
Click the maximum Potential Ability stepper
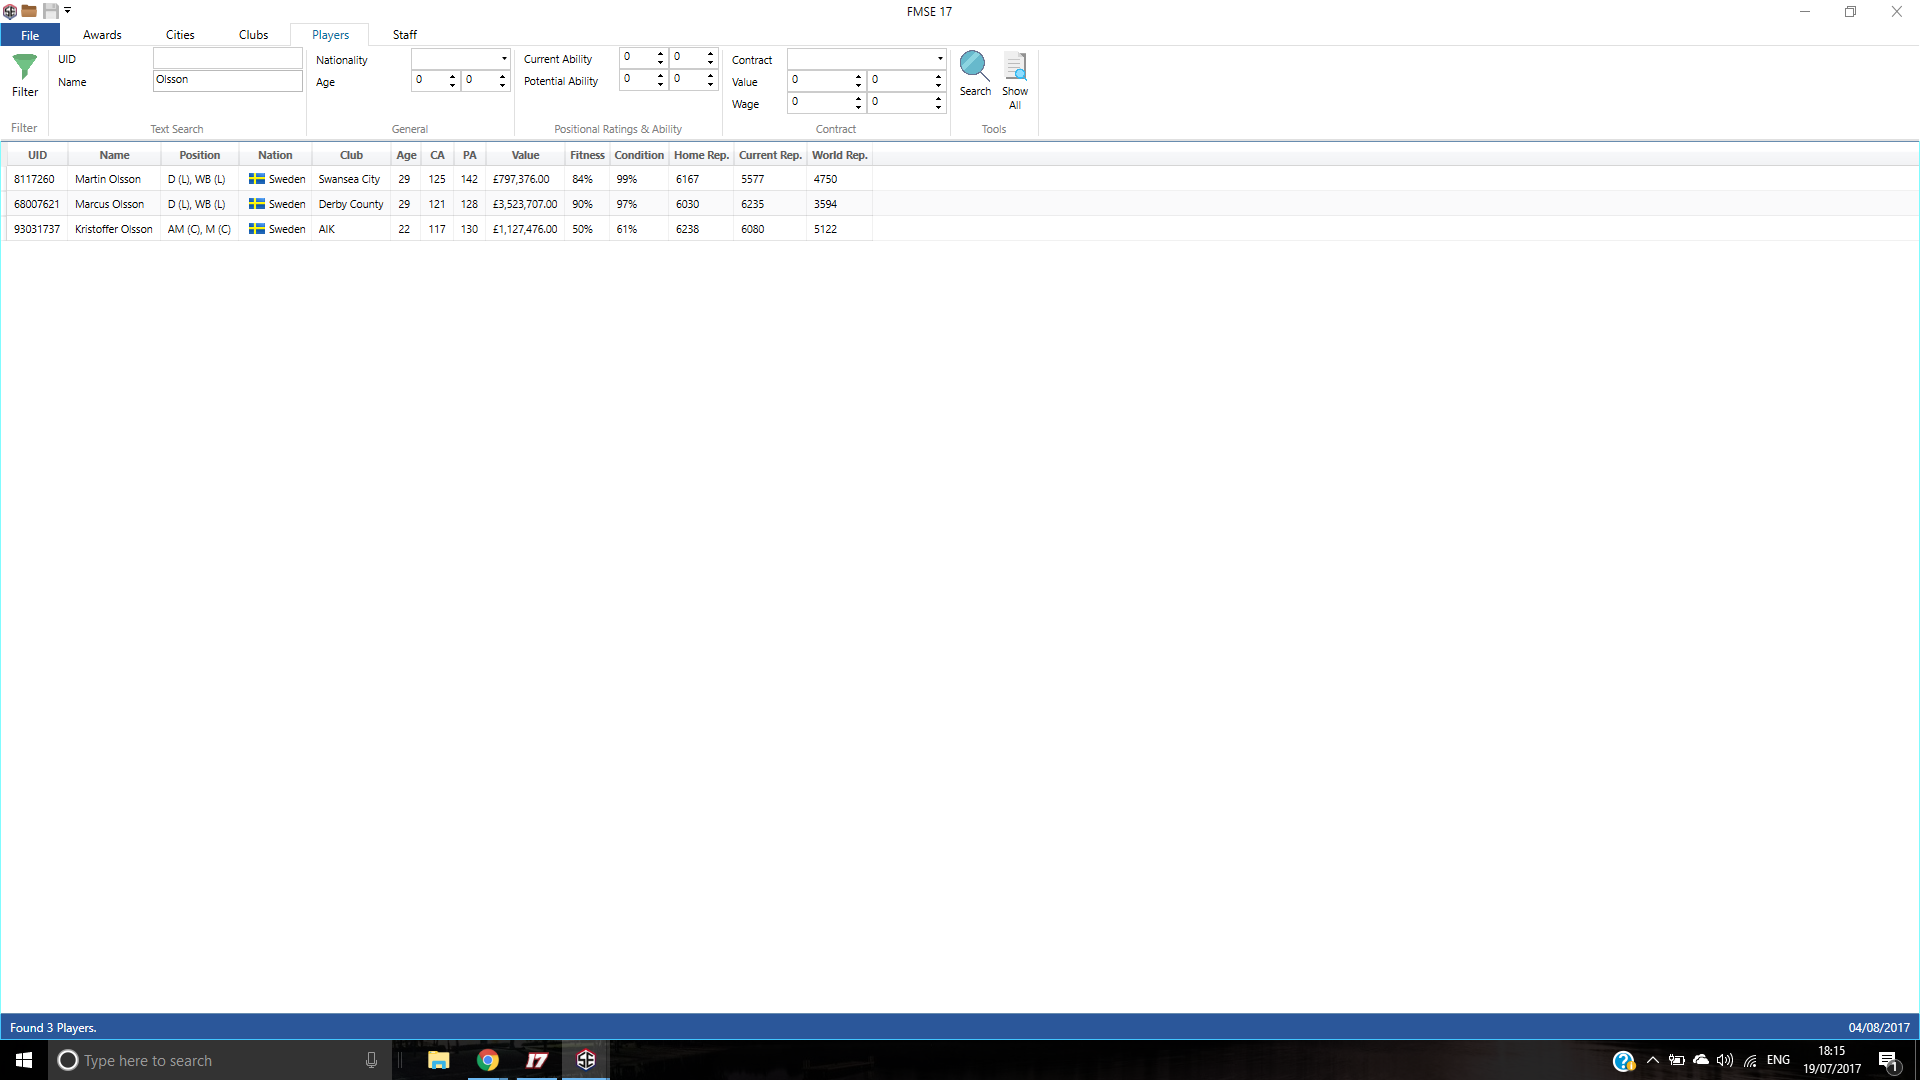pos(694,80)
